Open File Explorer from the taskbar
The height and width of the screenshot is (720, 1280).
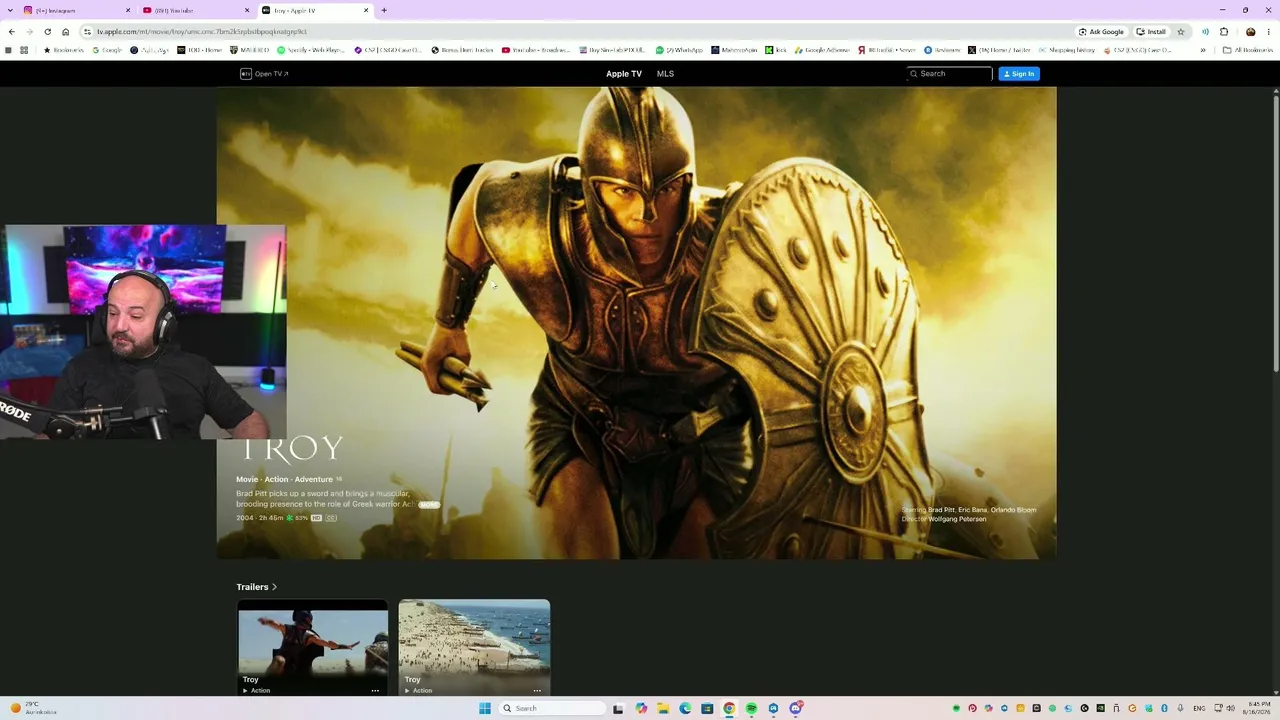click(x=663, y=708)
